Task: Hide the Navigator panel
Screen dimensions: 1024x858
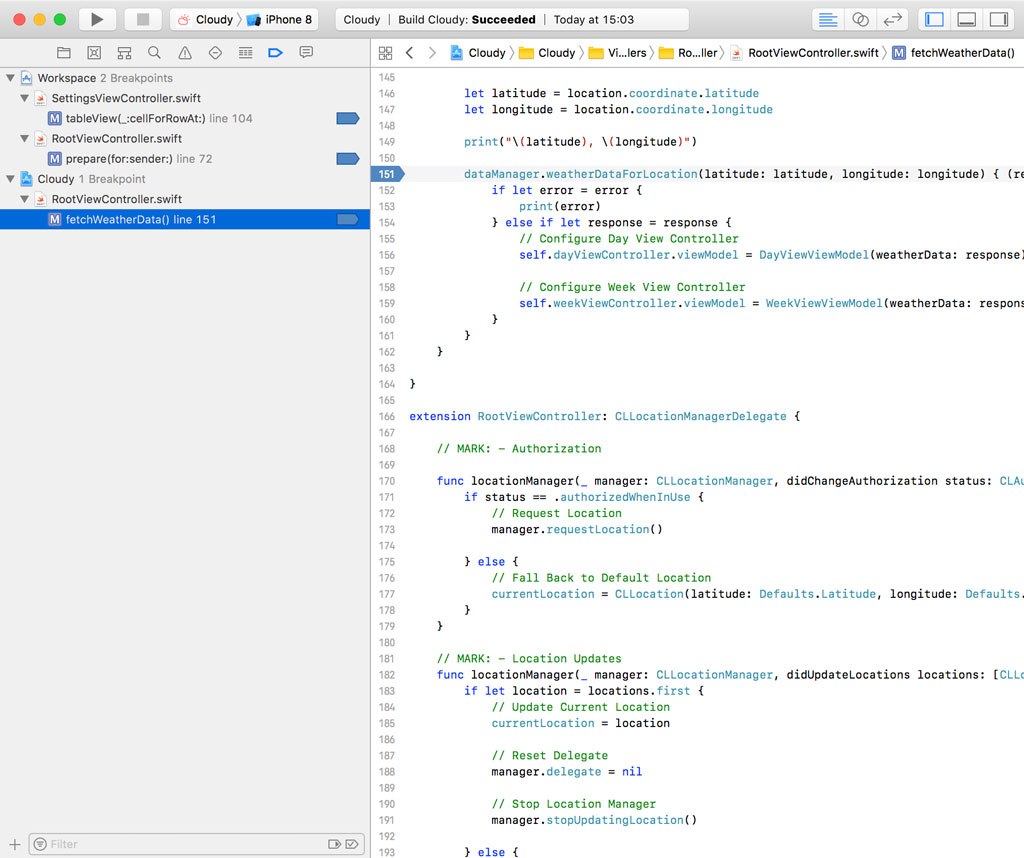Action: coord(934,19)
